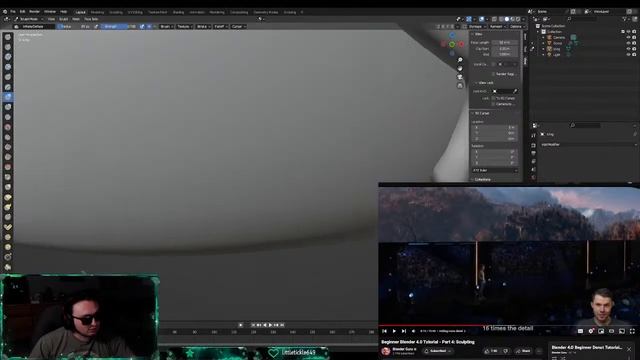The height and width of the screenshot is (360, 640).
Task: Like the YouTube video
Action: [491, 351]
